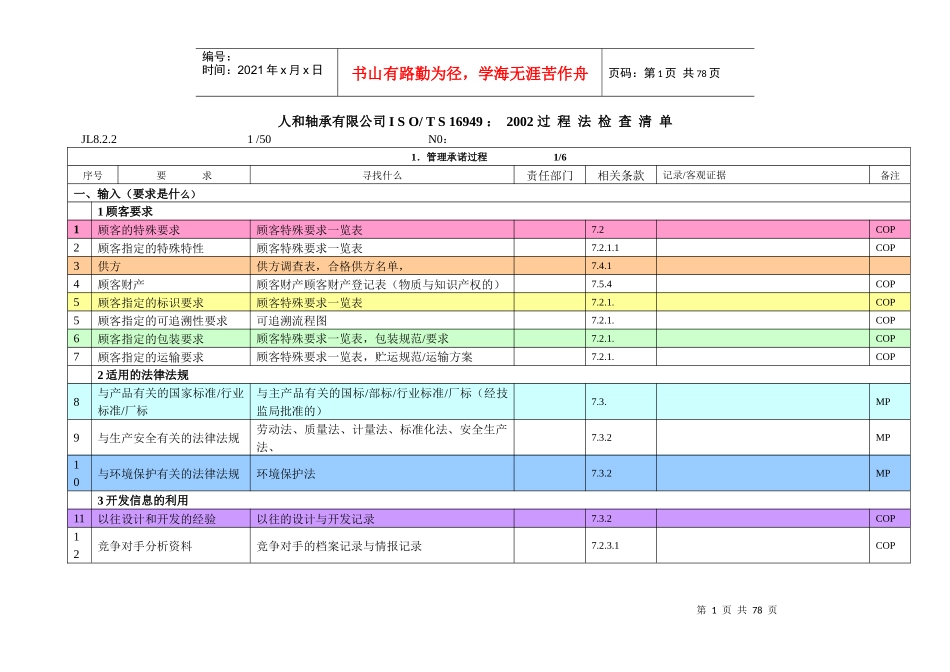Click clause number '7.5.4'
Screen dimensions: 950x672
pyautogui.click(x=602, y=284)
